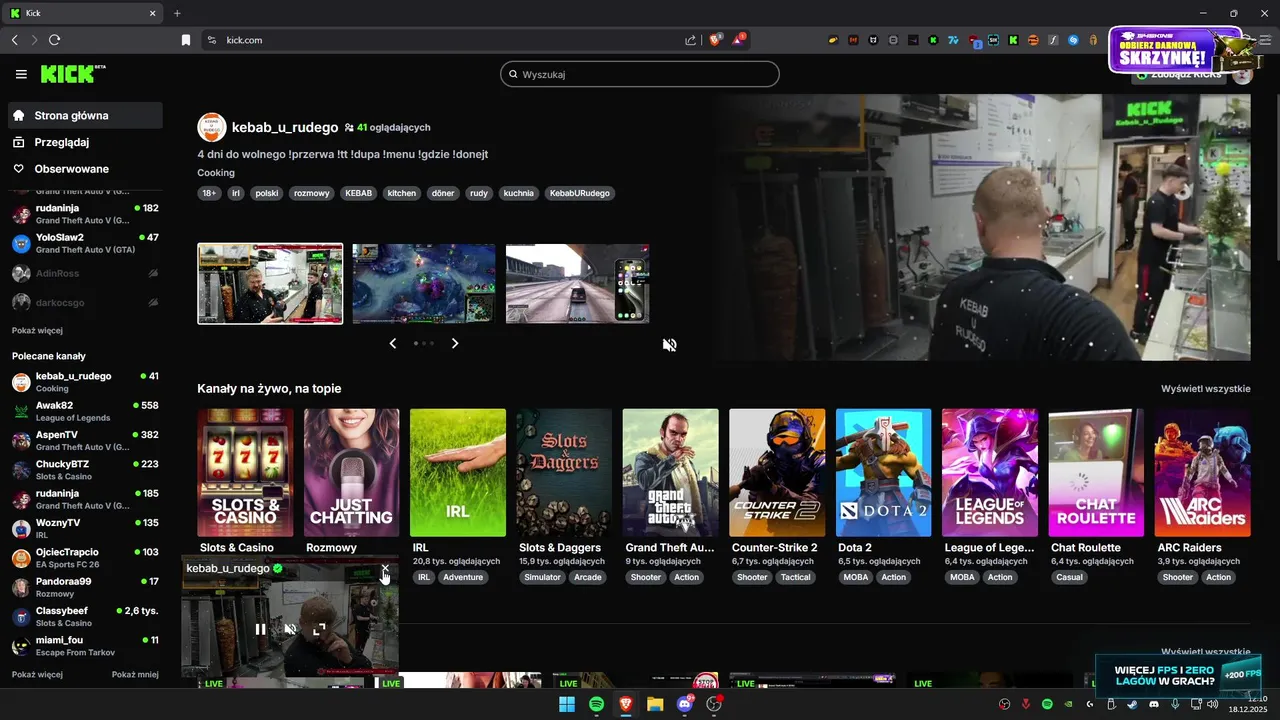This screenshot has height=720, width=1280.
Task: Bookmark the page with bookmark icon
Action: tap(185, 40)
